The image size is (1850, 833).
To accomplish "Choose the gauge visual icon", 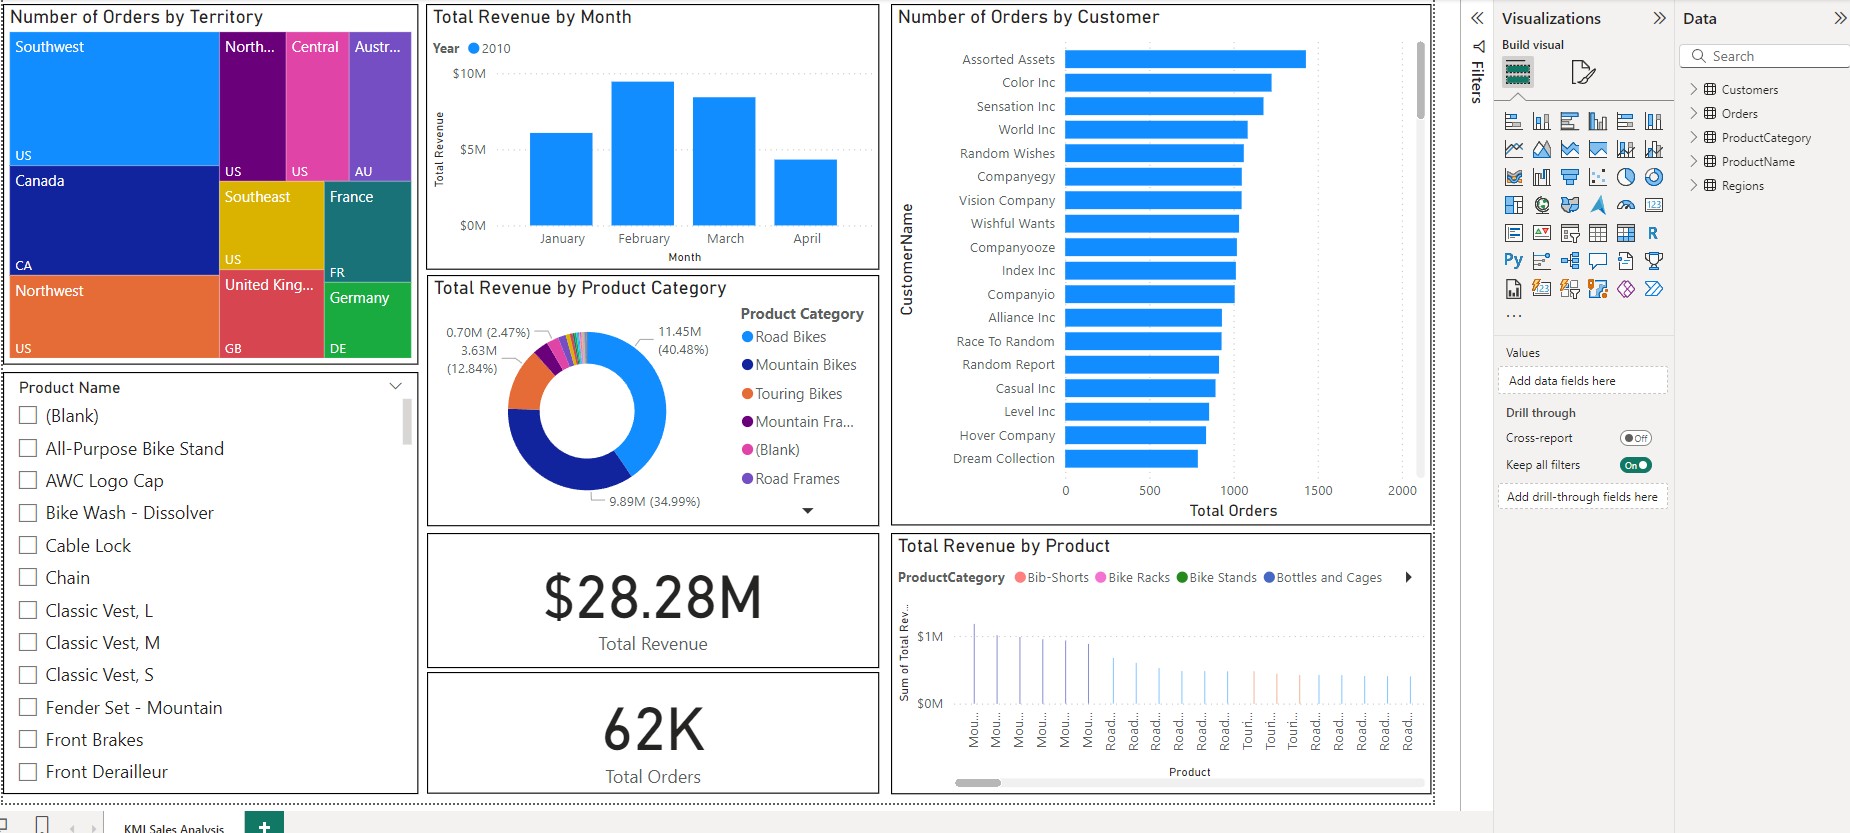I will [1626, 205].
